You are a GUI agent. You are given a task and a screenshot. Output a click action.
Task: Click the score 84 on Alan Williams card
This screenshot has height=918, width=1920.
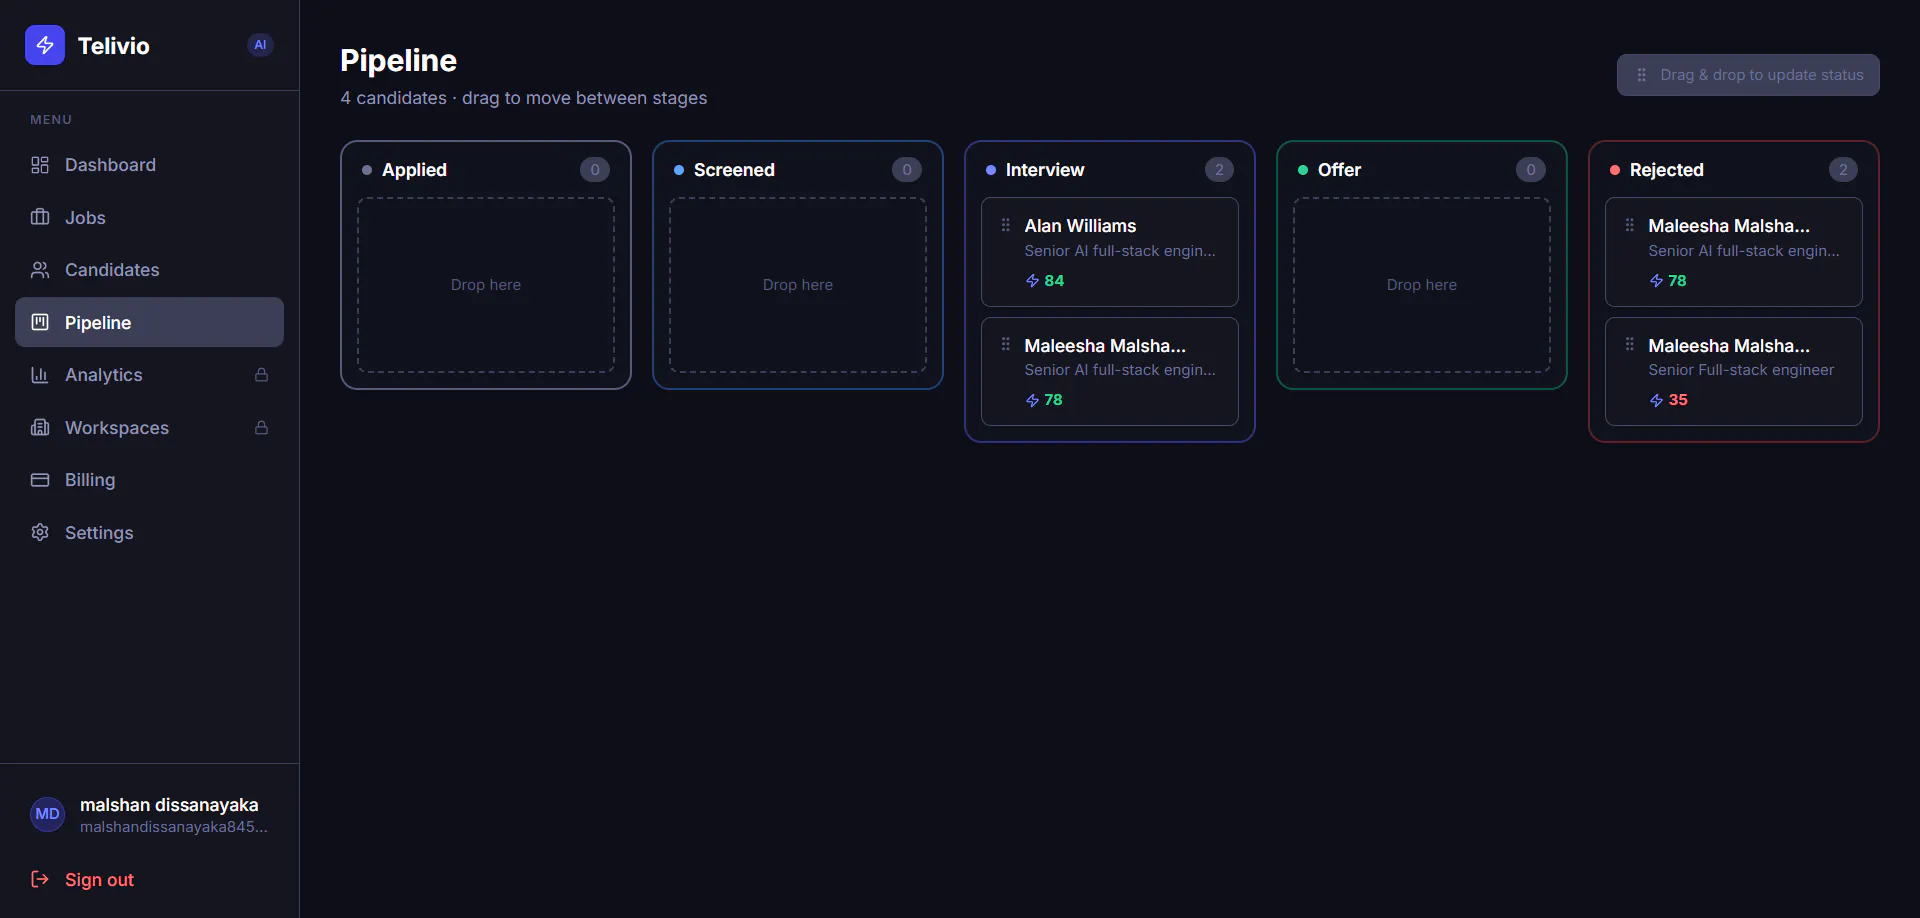(x=1054, y=281)
